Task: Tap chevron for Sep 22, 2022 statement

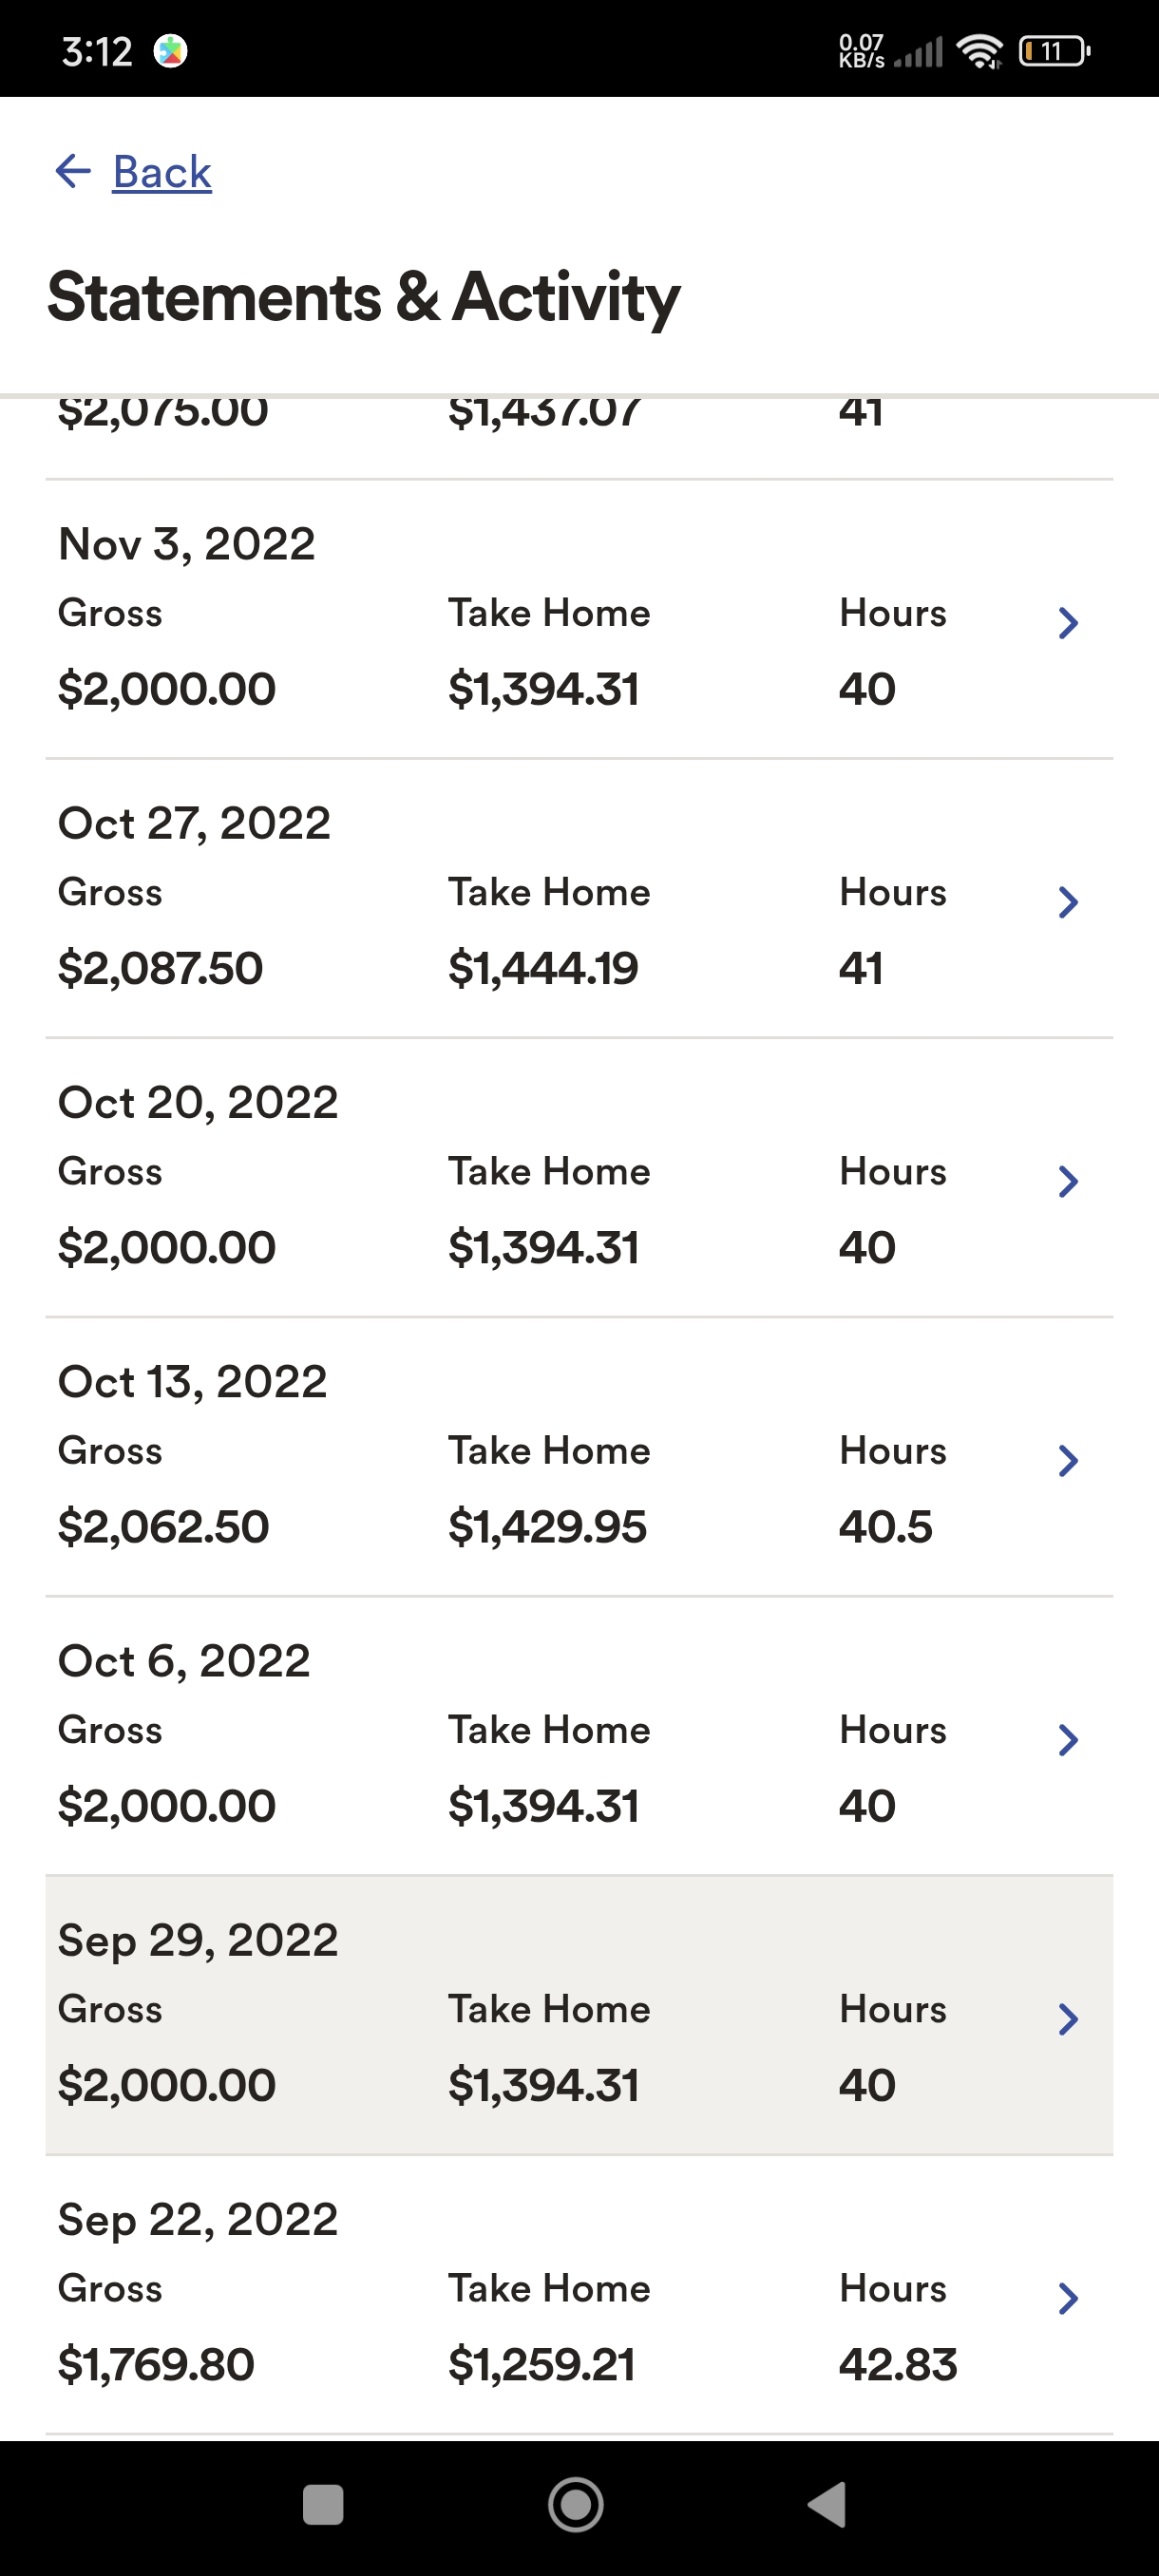Action: (1068, 2298)
